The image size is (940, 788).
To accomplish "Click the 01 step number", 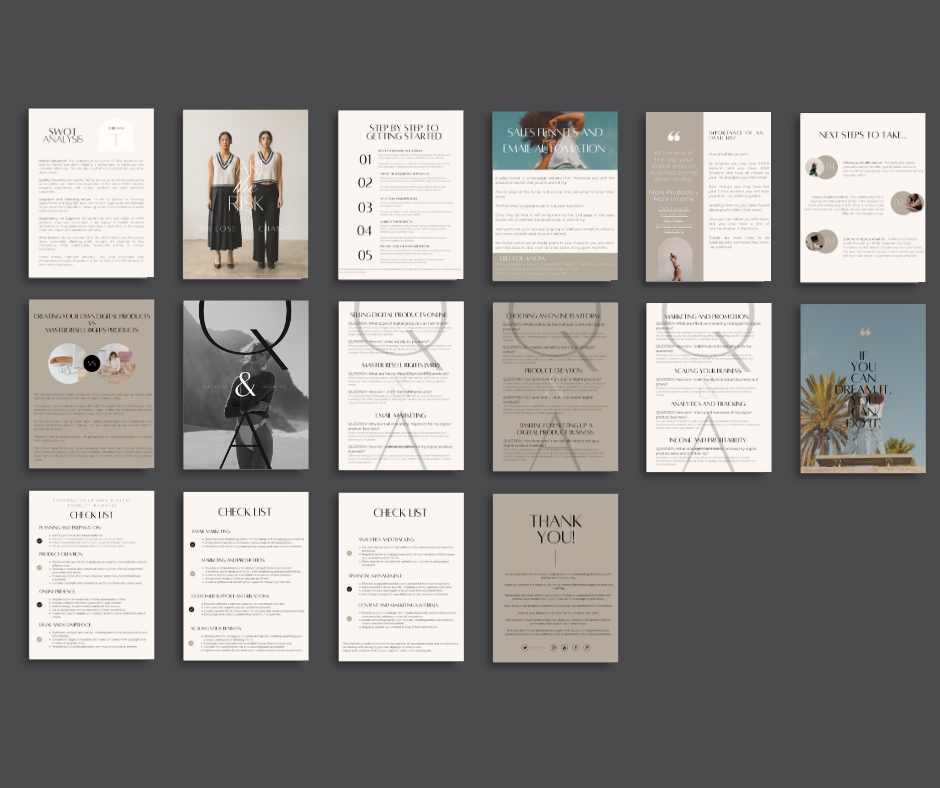I will [x=365, y=159].
